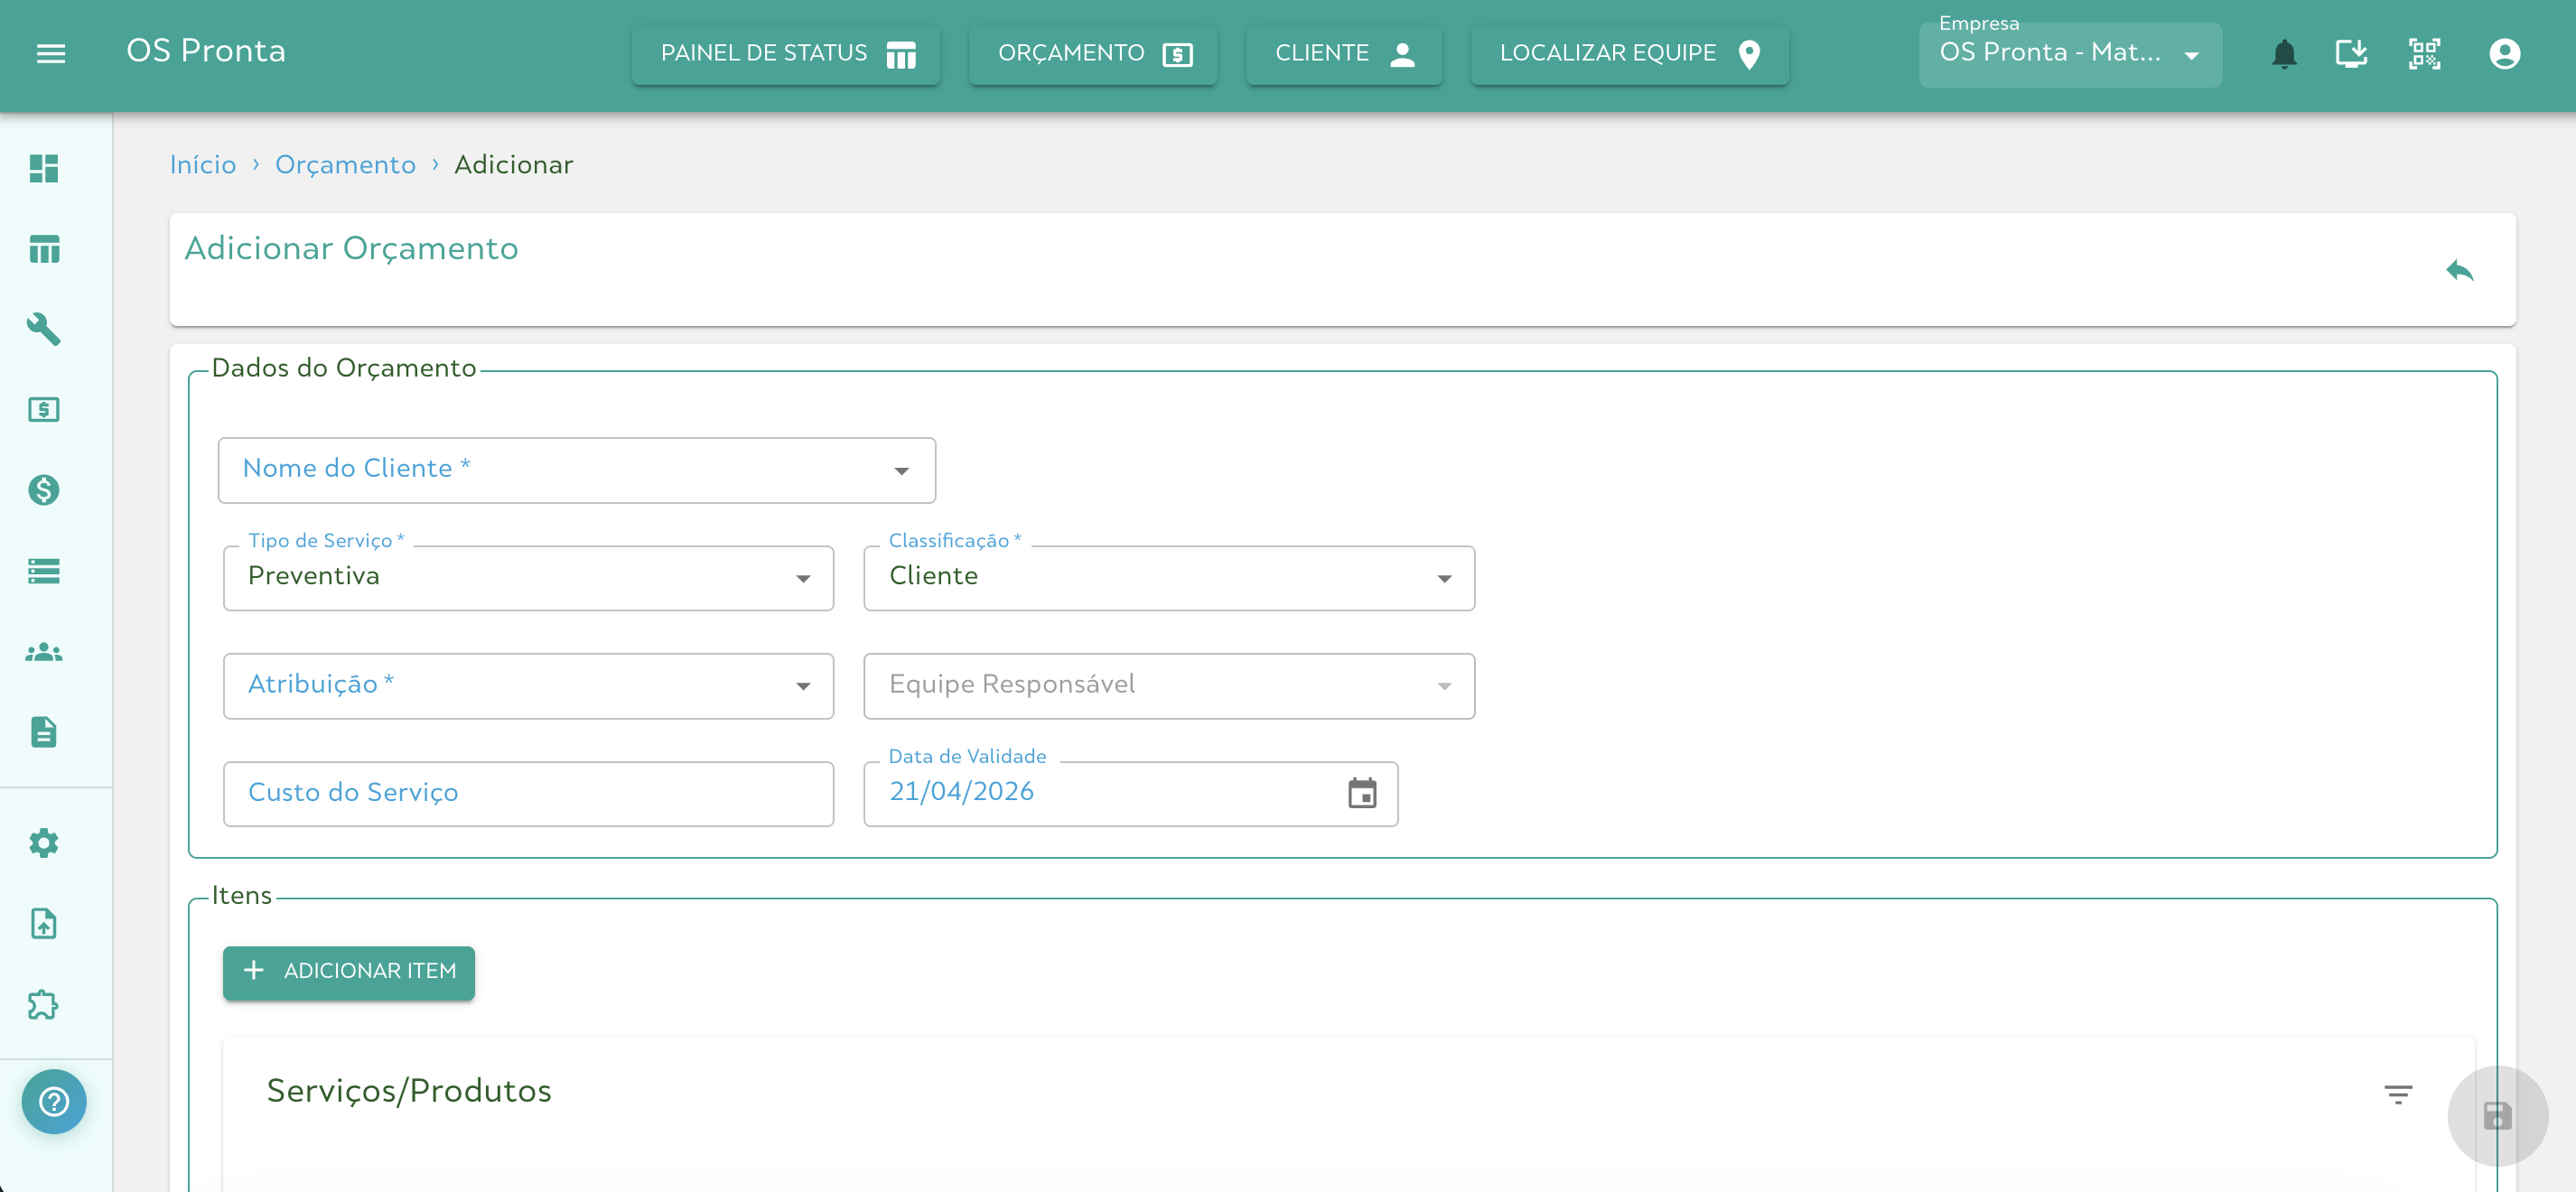
Task: Open the Painel de Status tab
Action: pos(786,54)
